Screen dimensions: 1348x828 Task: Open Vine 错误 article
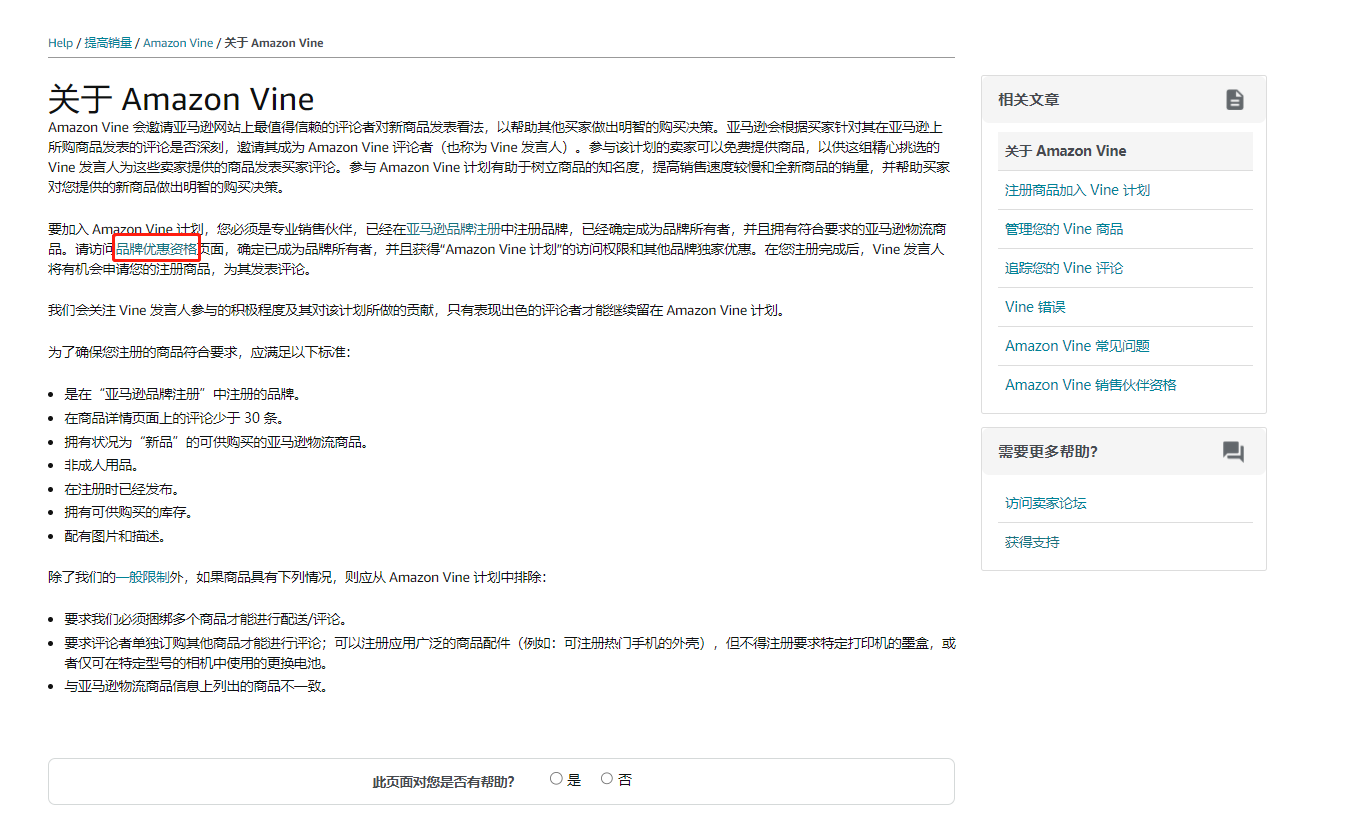1035,307
